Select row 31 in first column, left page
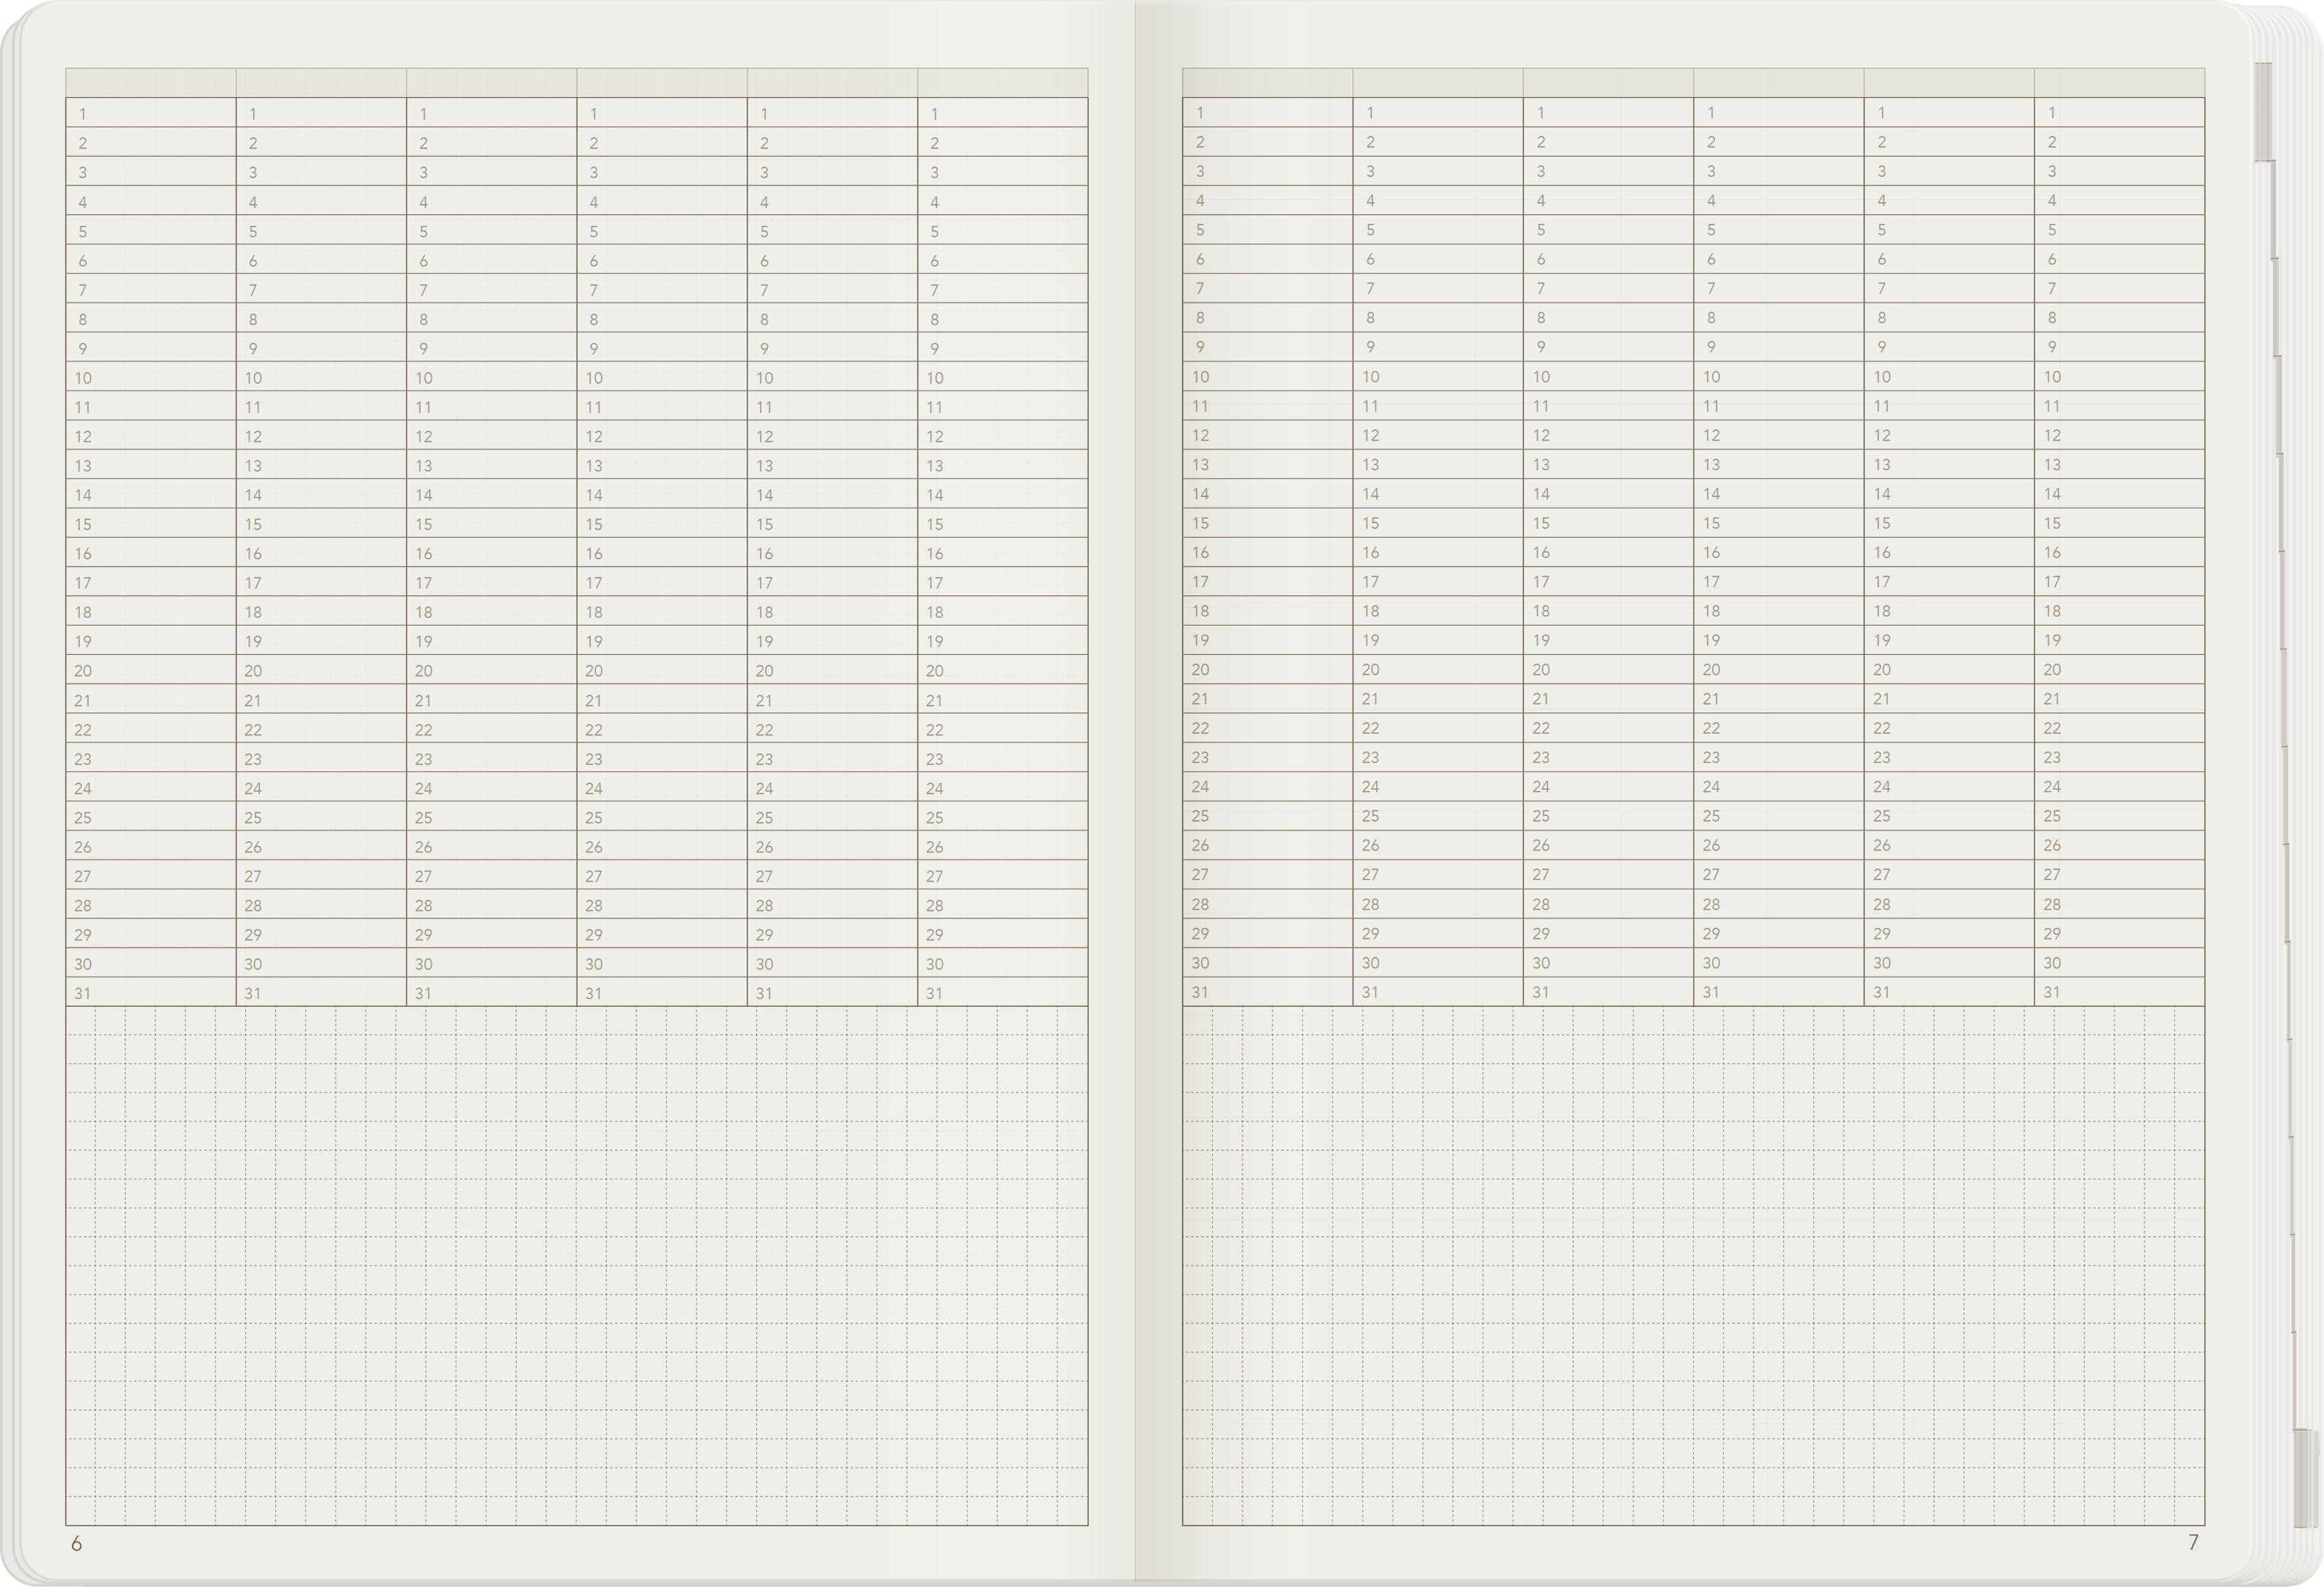This screenshot has width=2324, height=1587. pos(150,992)
